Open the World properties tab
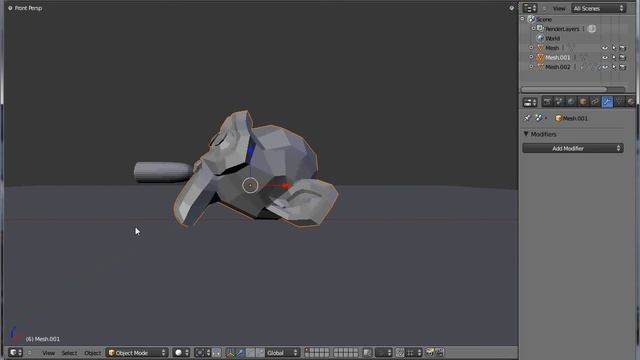640x360 pixels. (x=571, y=102)
